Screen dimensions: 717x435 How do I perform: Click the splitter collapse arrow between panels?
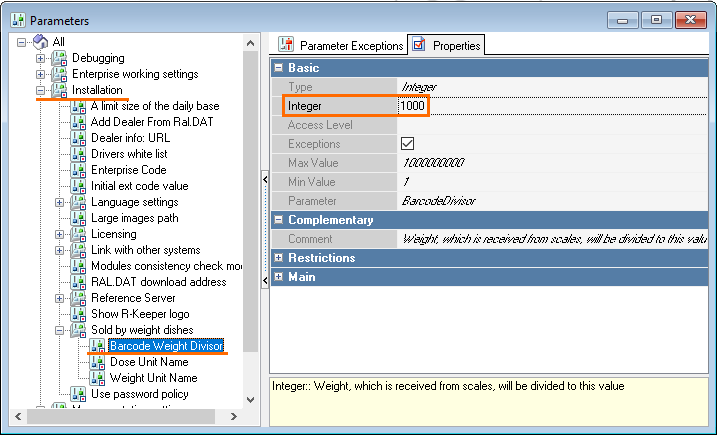(265, 178)
